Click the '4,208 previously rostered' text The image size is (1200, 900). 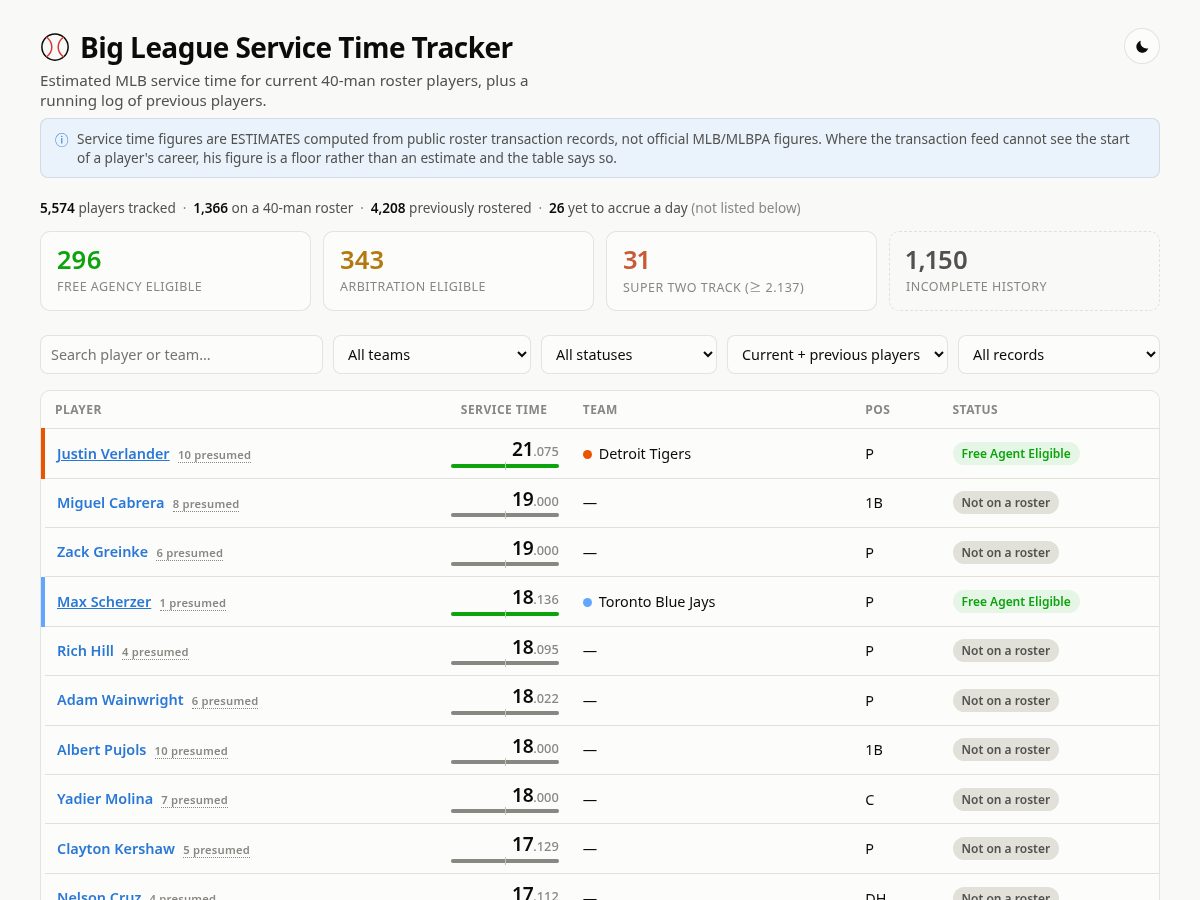[x=451, y=208]
